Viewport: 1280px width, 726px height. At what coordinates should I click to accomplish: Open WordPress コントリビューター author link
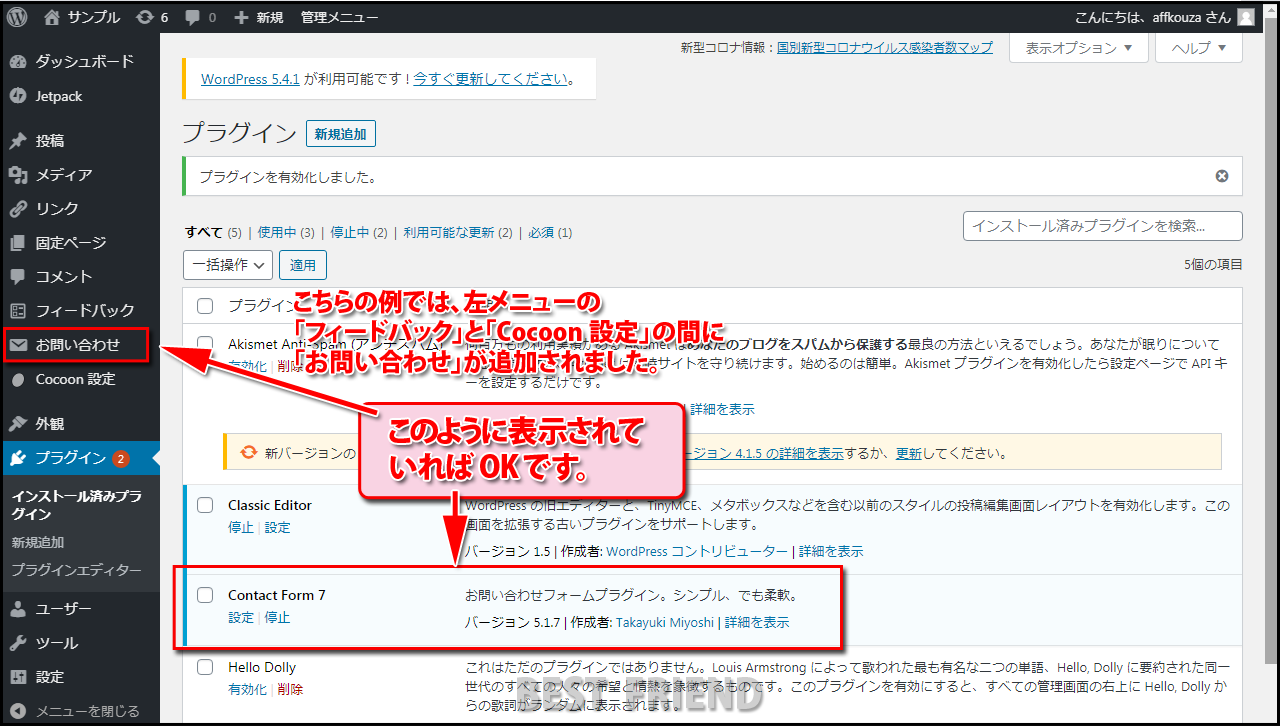tap(697, 551)
